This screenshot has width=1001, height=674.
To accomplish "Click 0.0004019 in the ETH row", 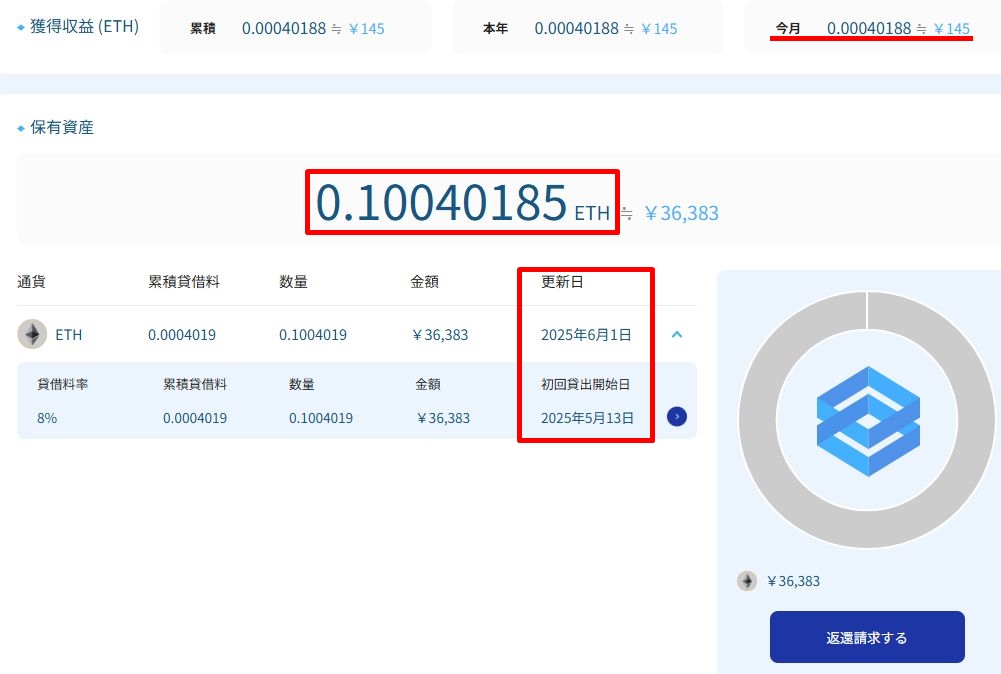I will coord(182,334).
